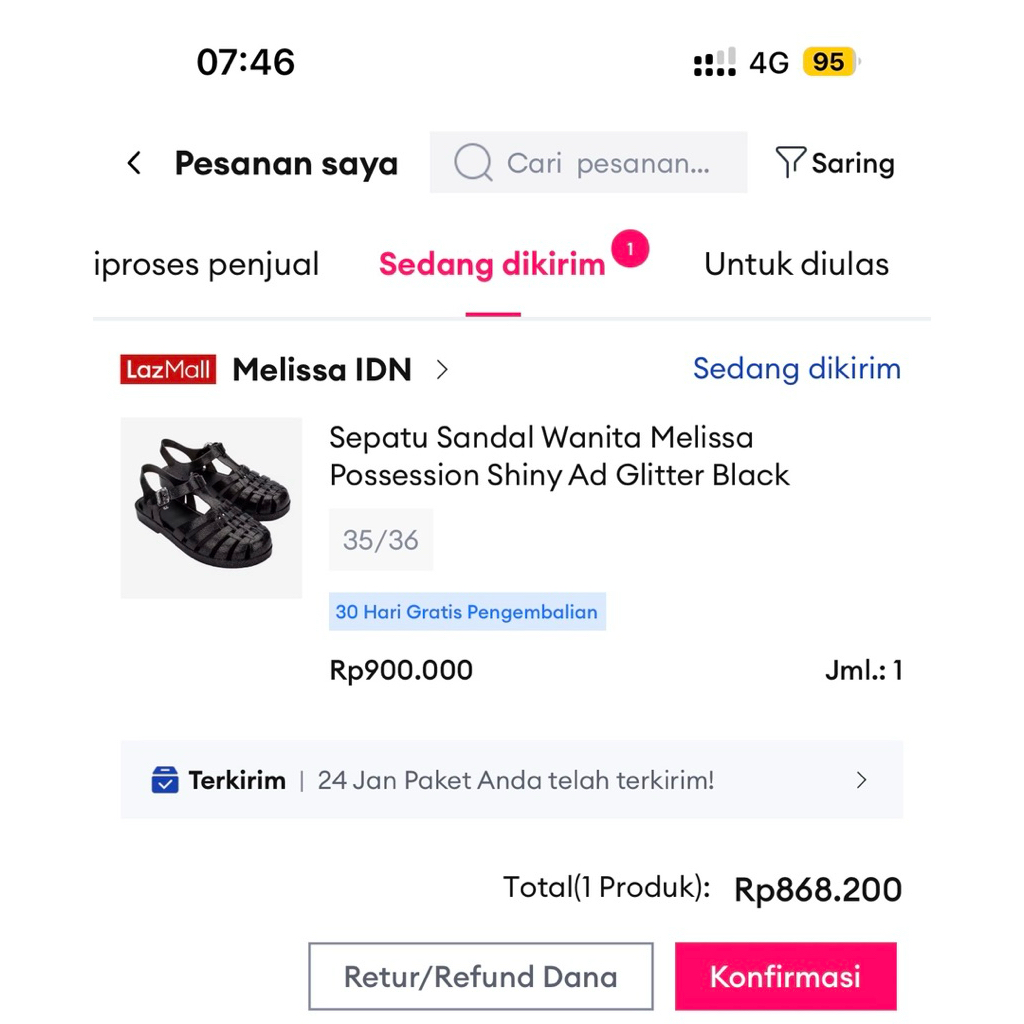The height and width of the screenshot is (1024, 1024).
Task: Switch to the Untuk diulas tab
Action: pyautogui.click(x=796, y=264)
